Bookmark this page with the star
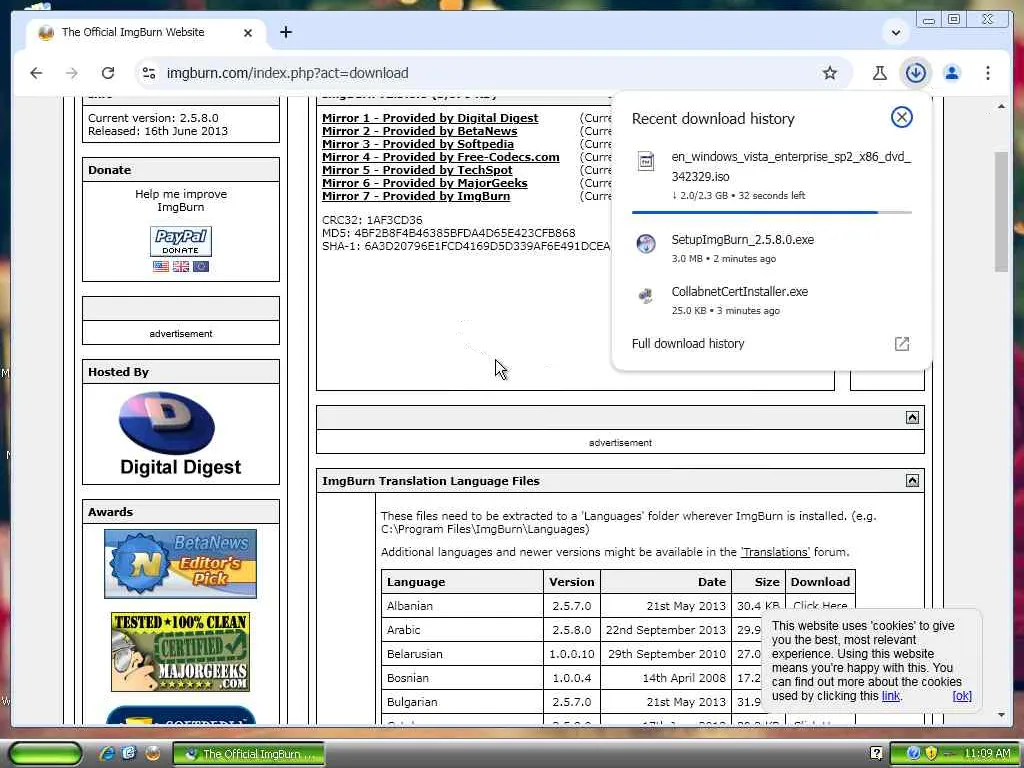 click(x=829, y=73)
